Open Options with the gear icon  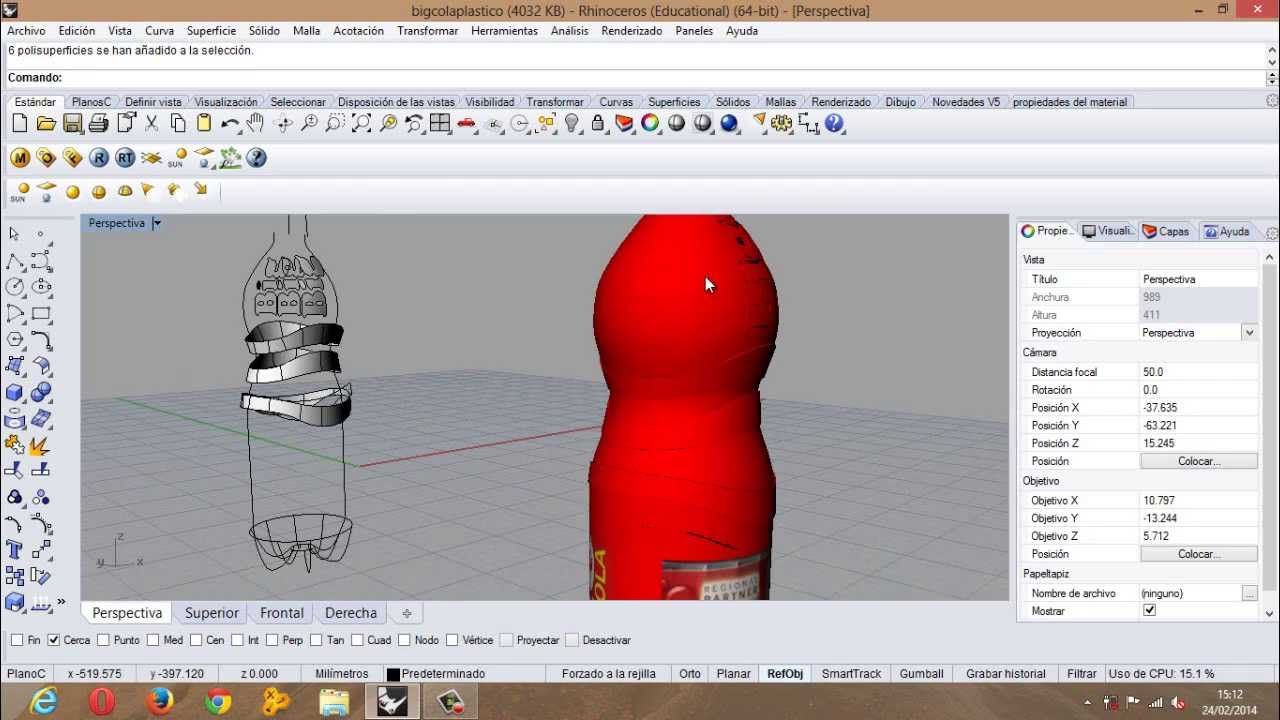[782, 124]
